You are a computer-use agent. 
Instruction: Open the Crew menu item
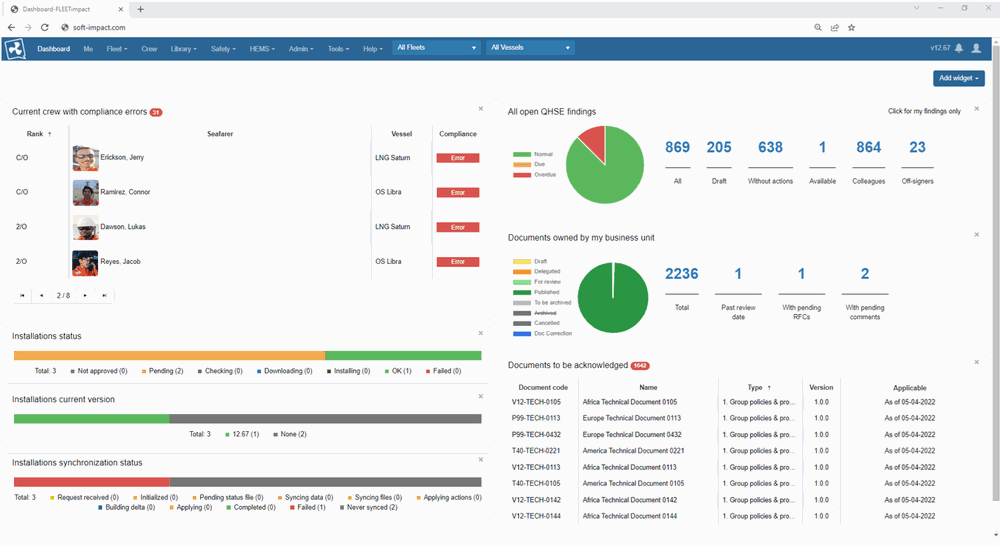pyautogui.click(x=149, y=49)
